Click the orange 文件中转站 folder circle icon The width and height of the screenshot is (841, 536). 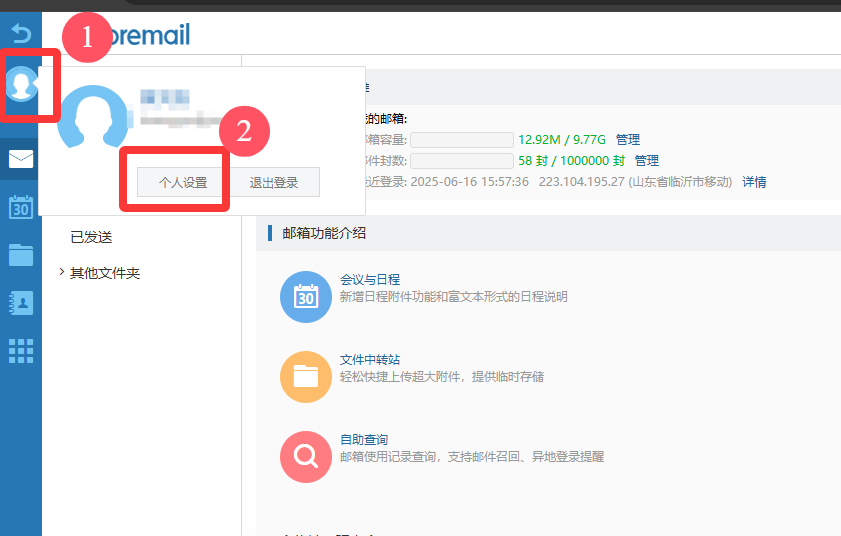(x=305, y=377)
